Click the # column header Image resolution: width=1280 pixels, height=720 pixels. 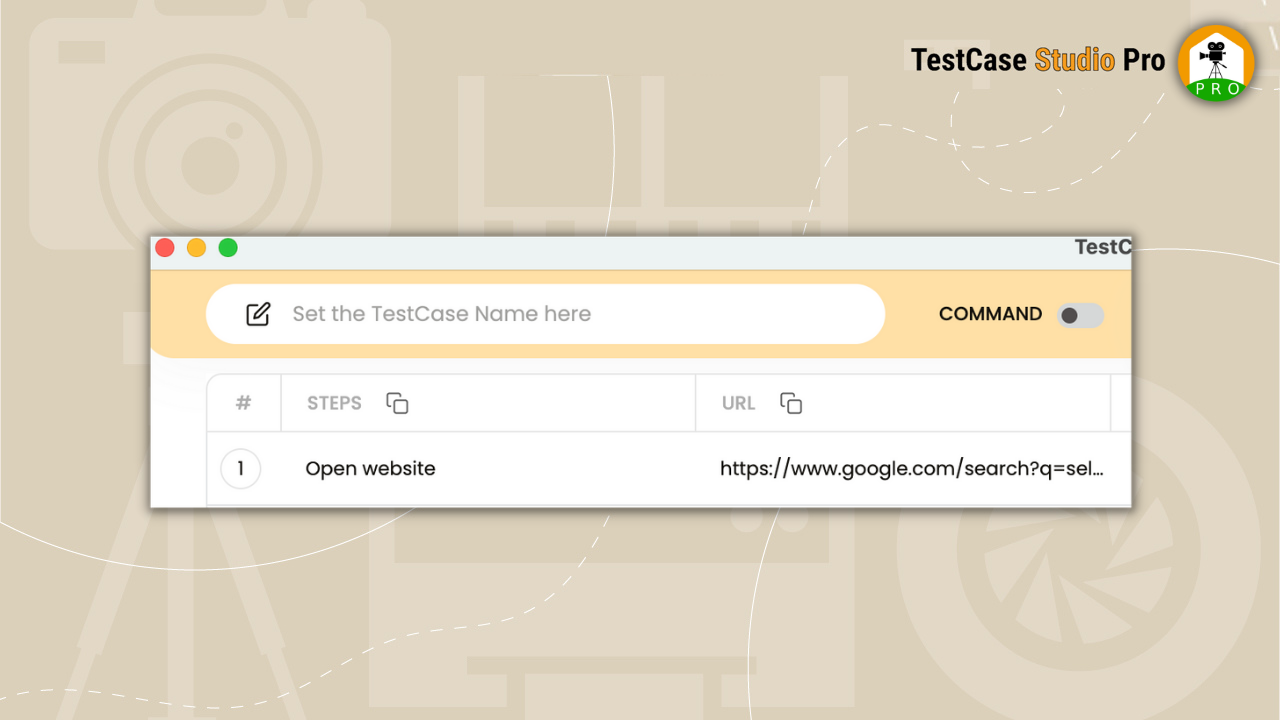tap(242, 403)
